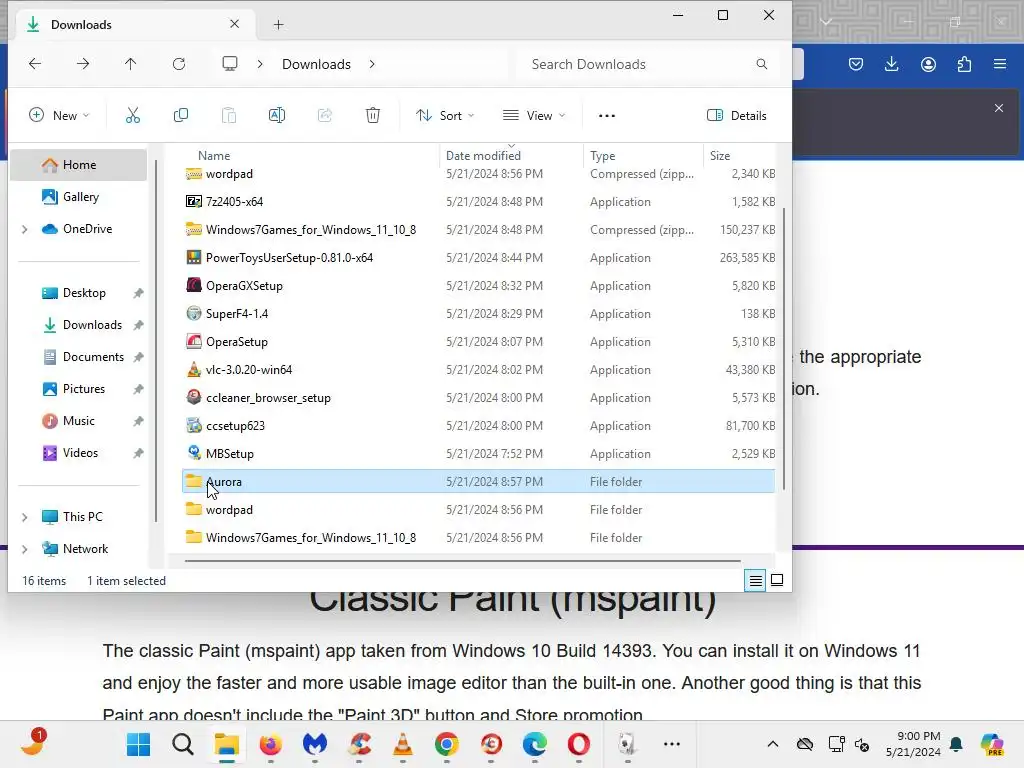Screen dimensions: 1024x768
Task: Click the Pocket icon in browser toolbar
Action: 856,64
